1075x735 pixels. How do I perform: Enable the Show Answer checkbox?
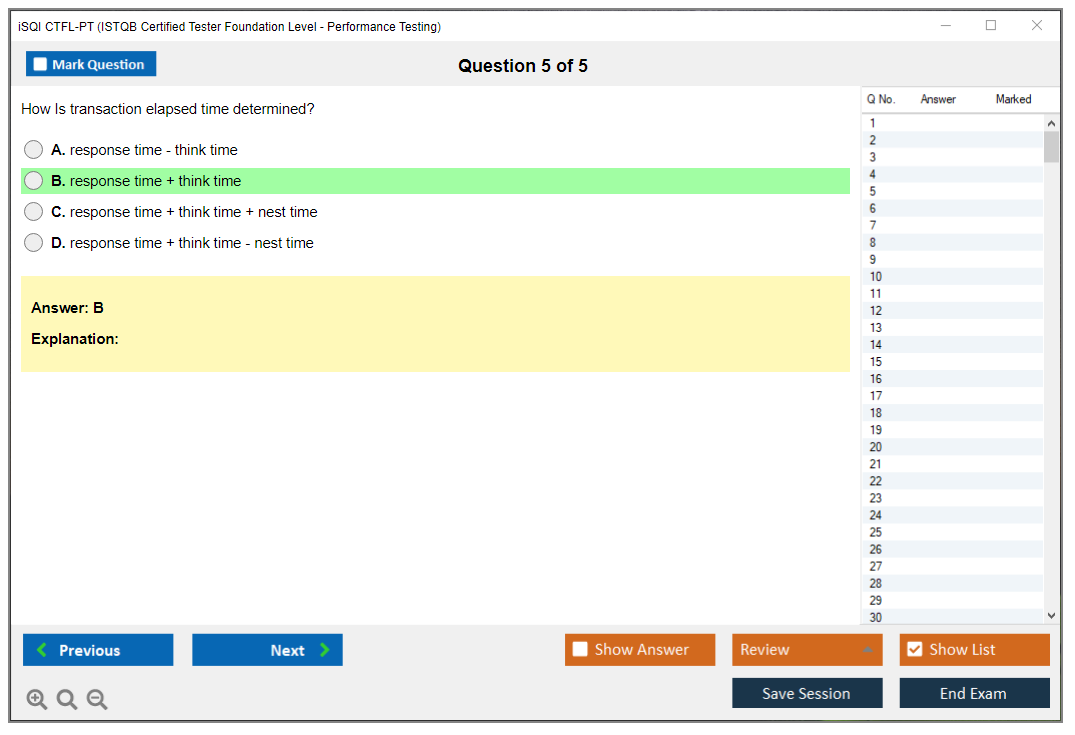pyautogui.click(x=580, y=650)
